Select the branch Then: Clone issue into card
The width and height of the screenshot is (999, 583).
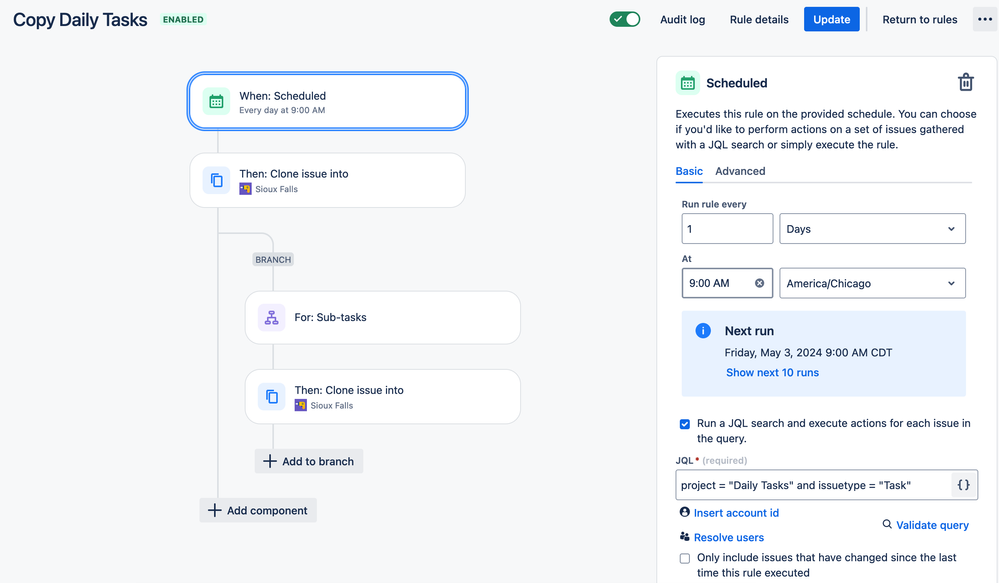[x=382, y=396]
